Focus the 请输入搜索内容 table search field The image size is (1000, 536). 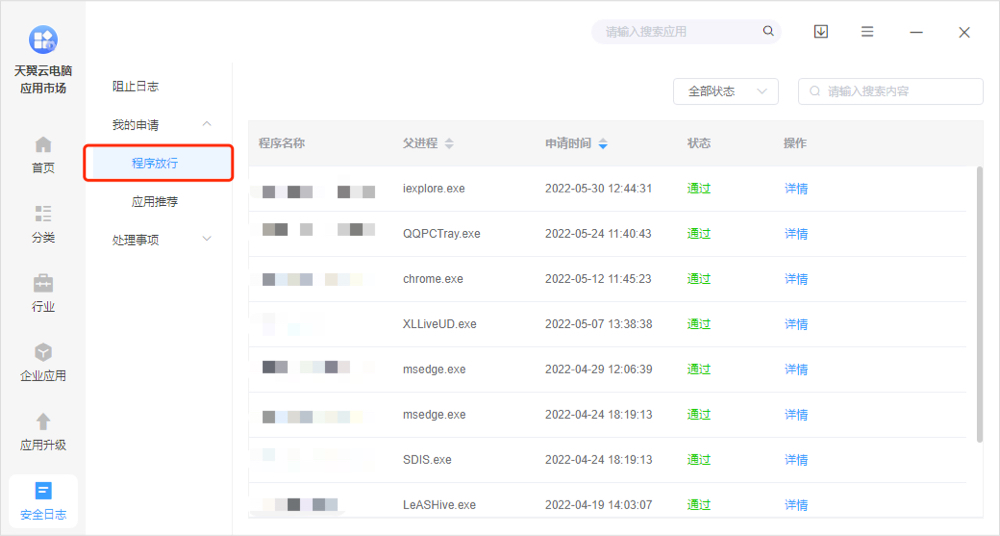(x=890, y=91)
